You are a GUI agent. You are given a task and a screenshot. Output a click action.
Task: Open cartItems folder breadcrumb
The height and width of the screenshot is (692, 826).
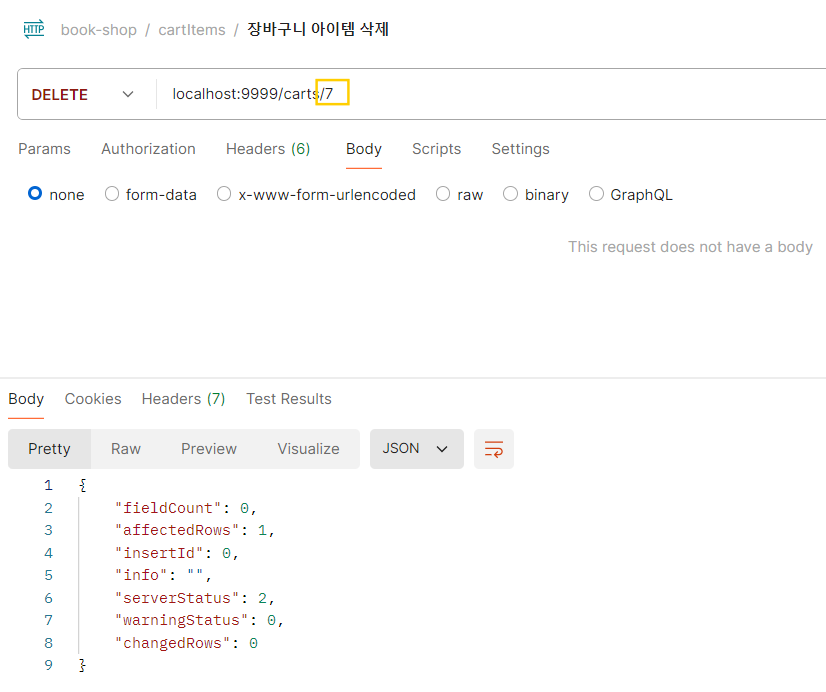pos(192,30)
